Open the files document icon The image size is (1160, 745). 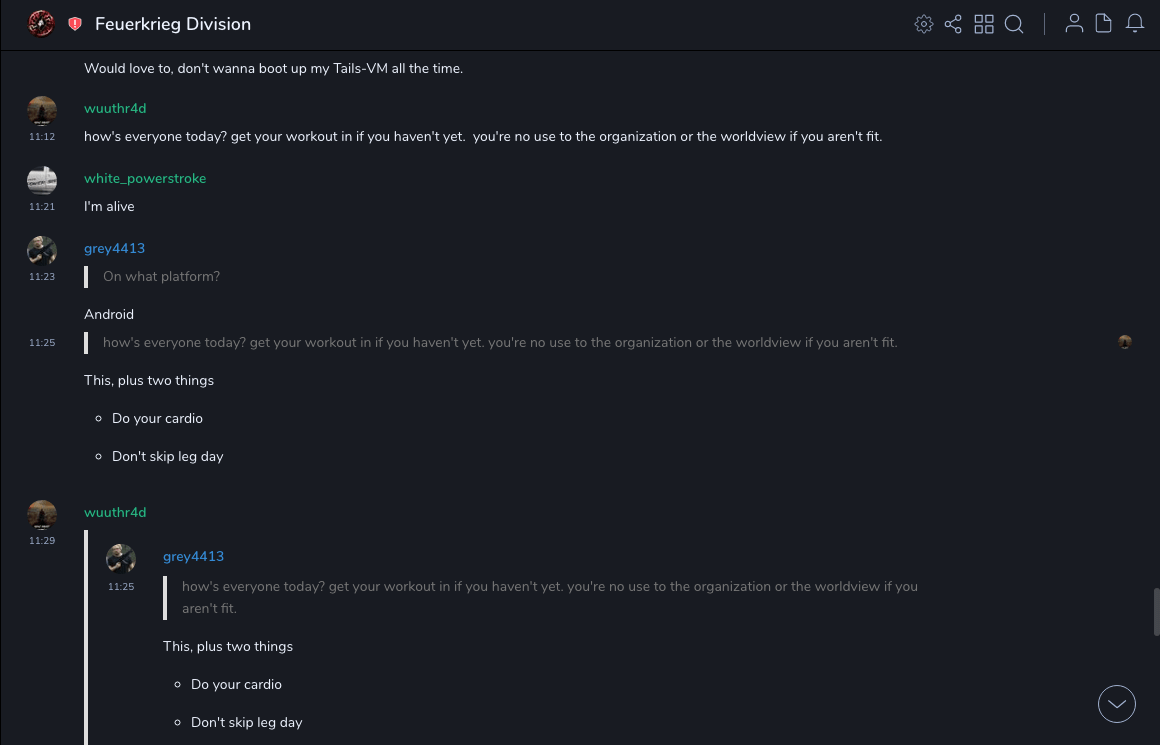(x=1104, y=24)
